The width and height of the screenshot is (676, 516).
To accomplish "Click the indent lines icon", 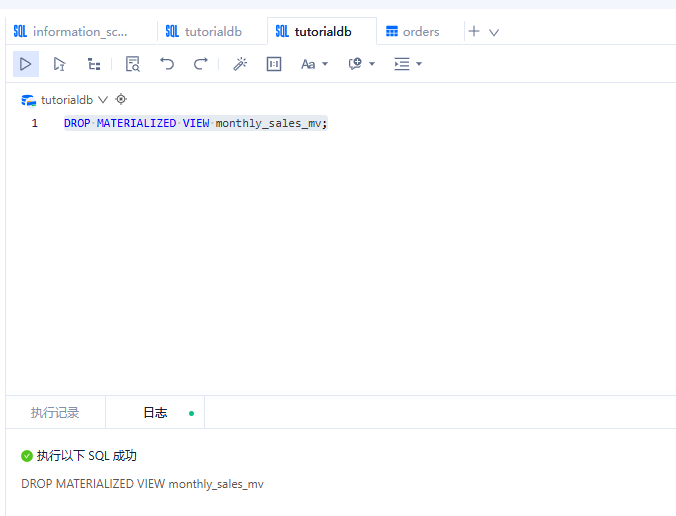I will click(402, 64).
